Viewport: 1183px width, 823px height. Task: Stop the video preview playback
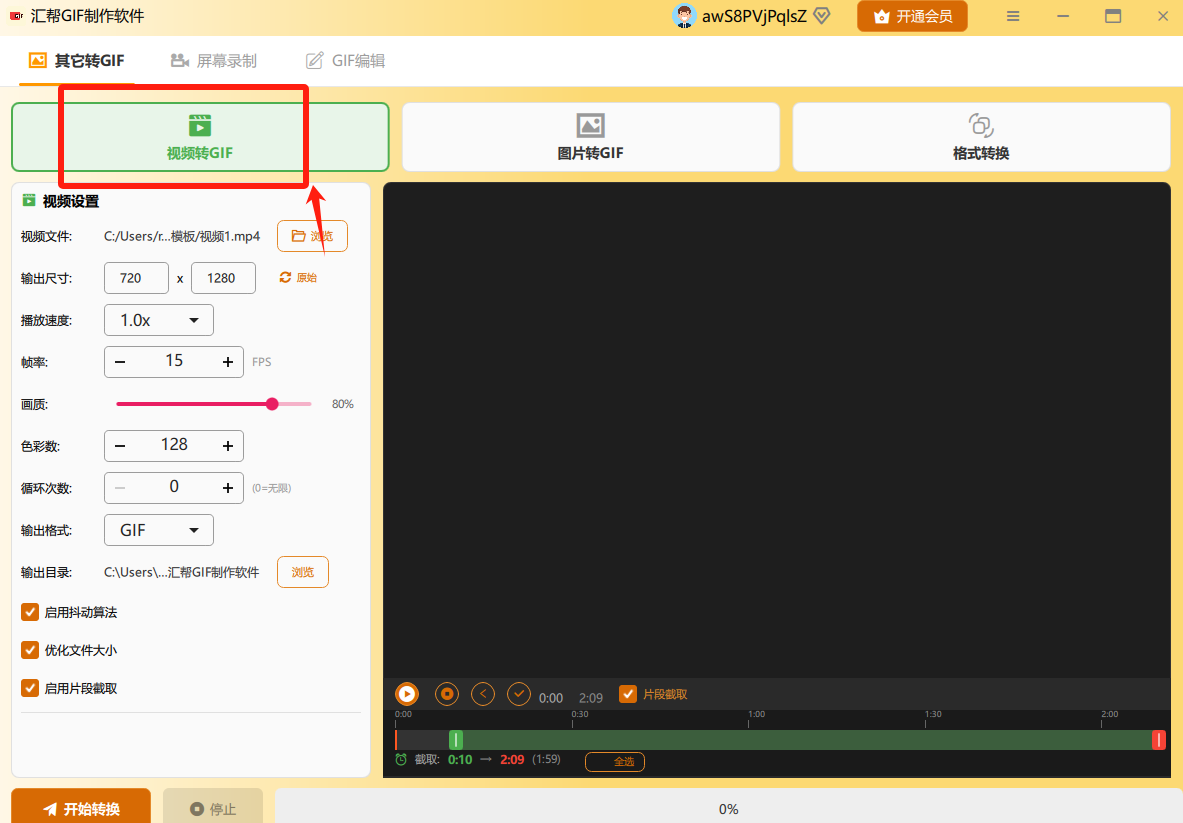(447, 694)
